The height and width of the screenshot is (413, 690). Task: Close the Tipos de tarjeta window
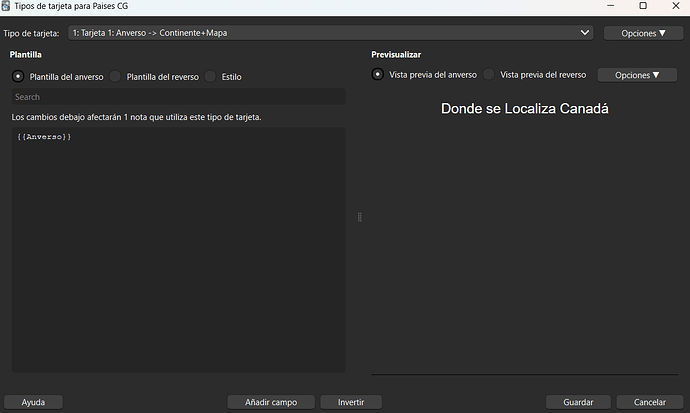coord(676,6)
